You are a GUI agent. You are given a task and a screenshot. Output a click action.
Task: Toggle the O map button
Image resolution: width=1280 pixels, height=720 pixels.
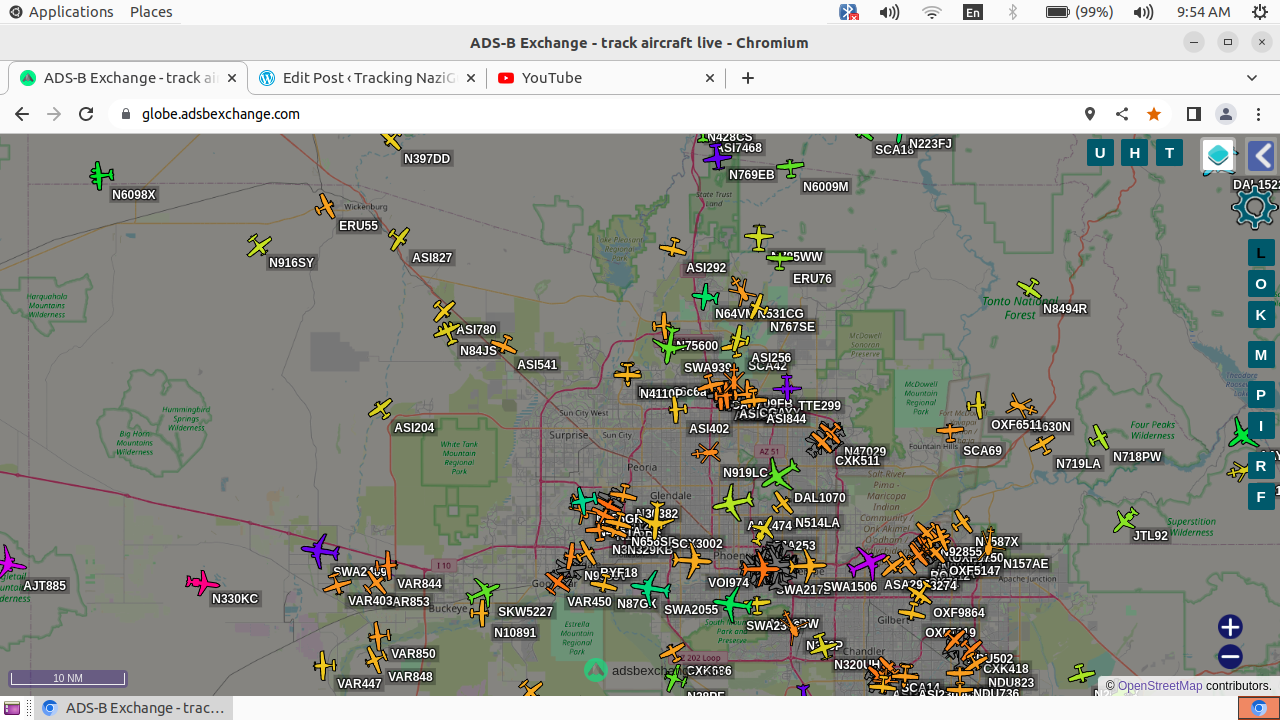click(x=1261, y=284)
